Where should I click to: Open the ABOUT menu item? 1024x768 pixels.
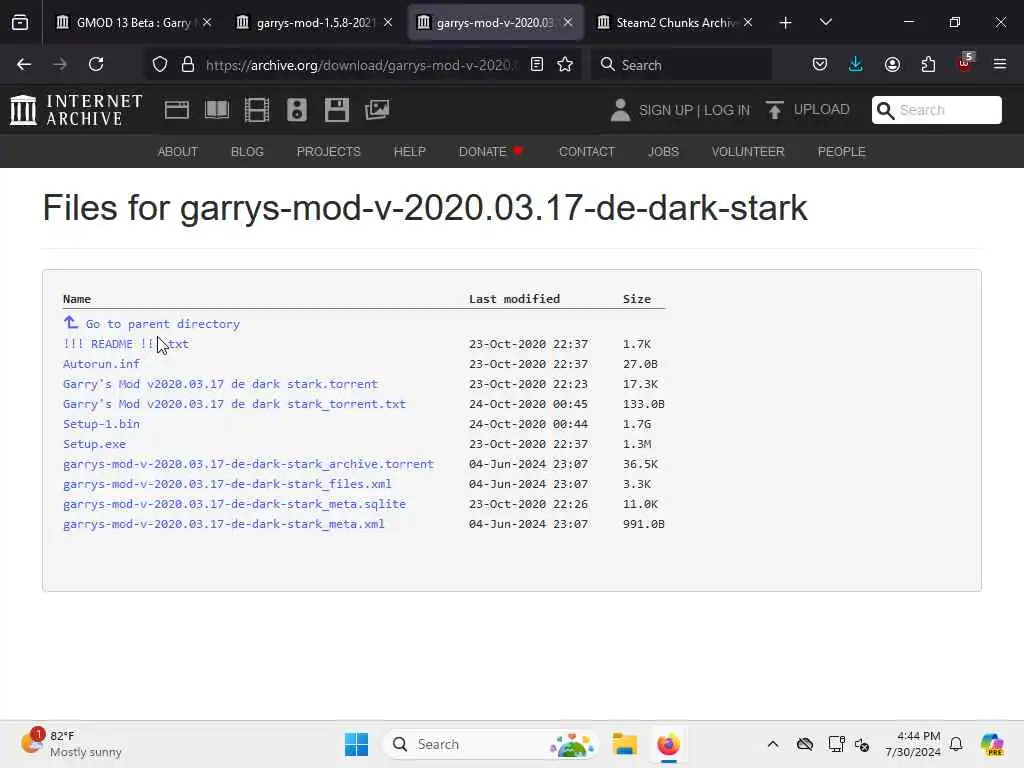click(178, 152)
